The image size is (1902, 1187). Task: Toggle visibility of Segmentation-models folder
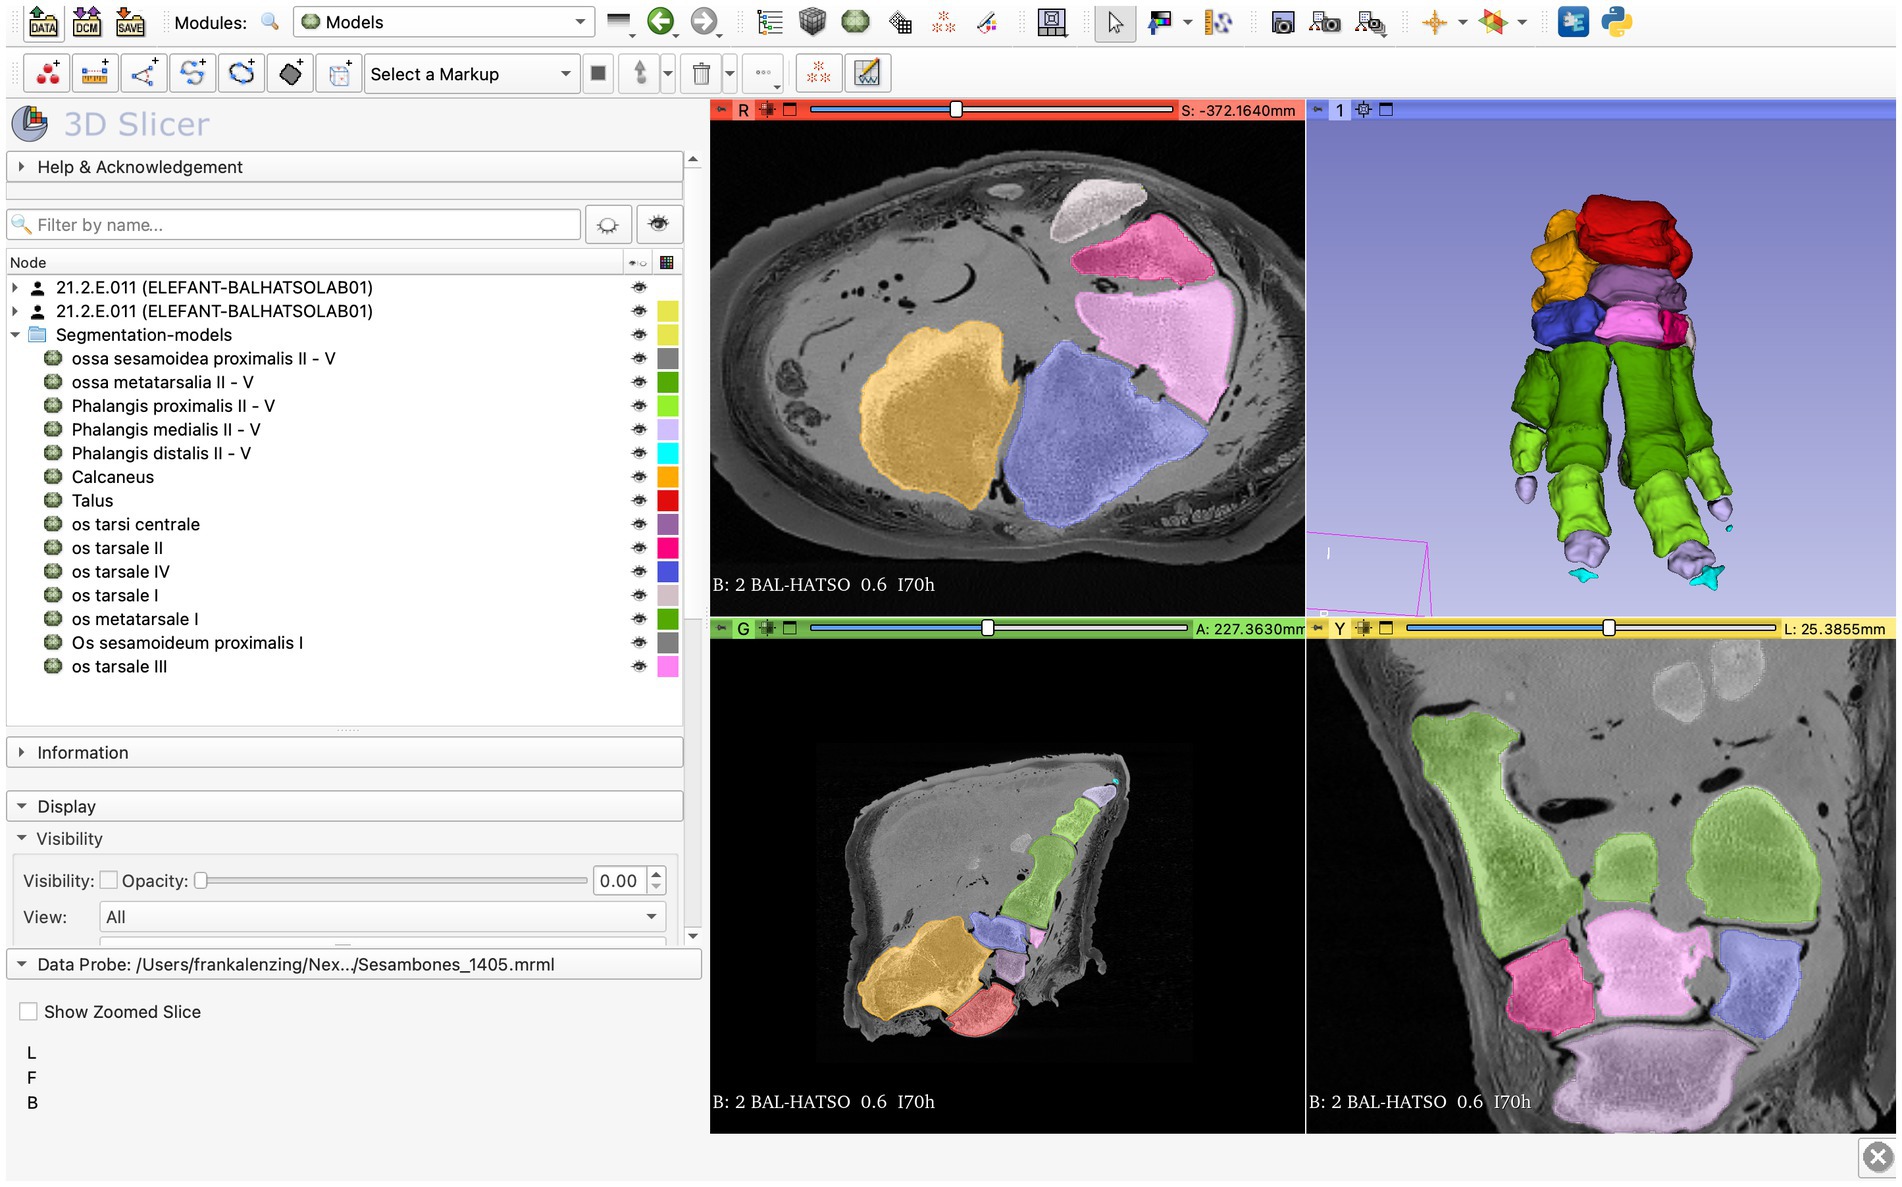click(639, 335)
